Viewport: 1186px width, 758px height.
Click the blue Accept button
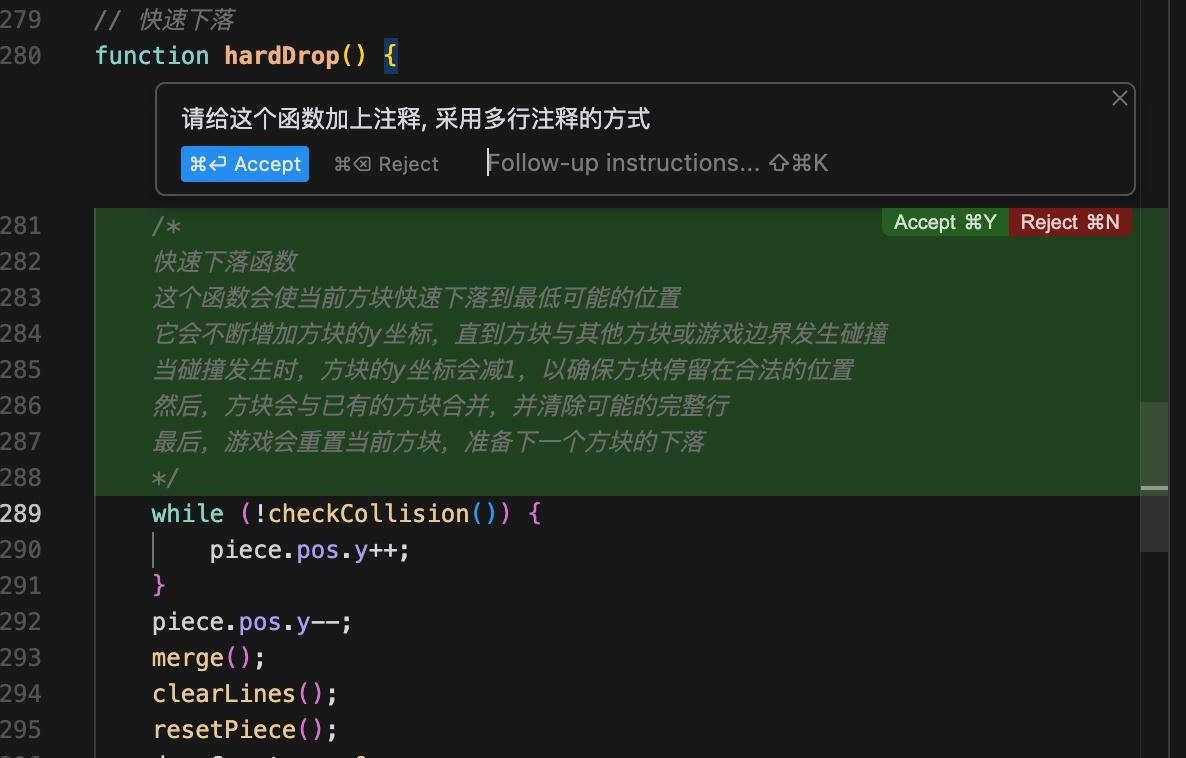[245, 164]
